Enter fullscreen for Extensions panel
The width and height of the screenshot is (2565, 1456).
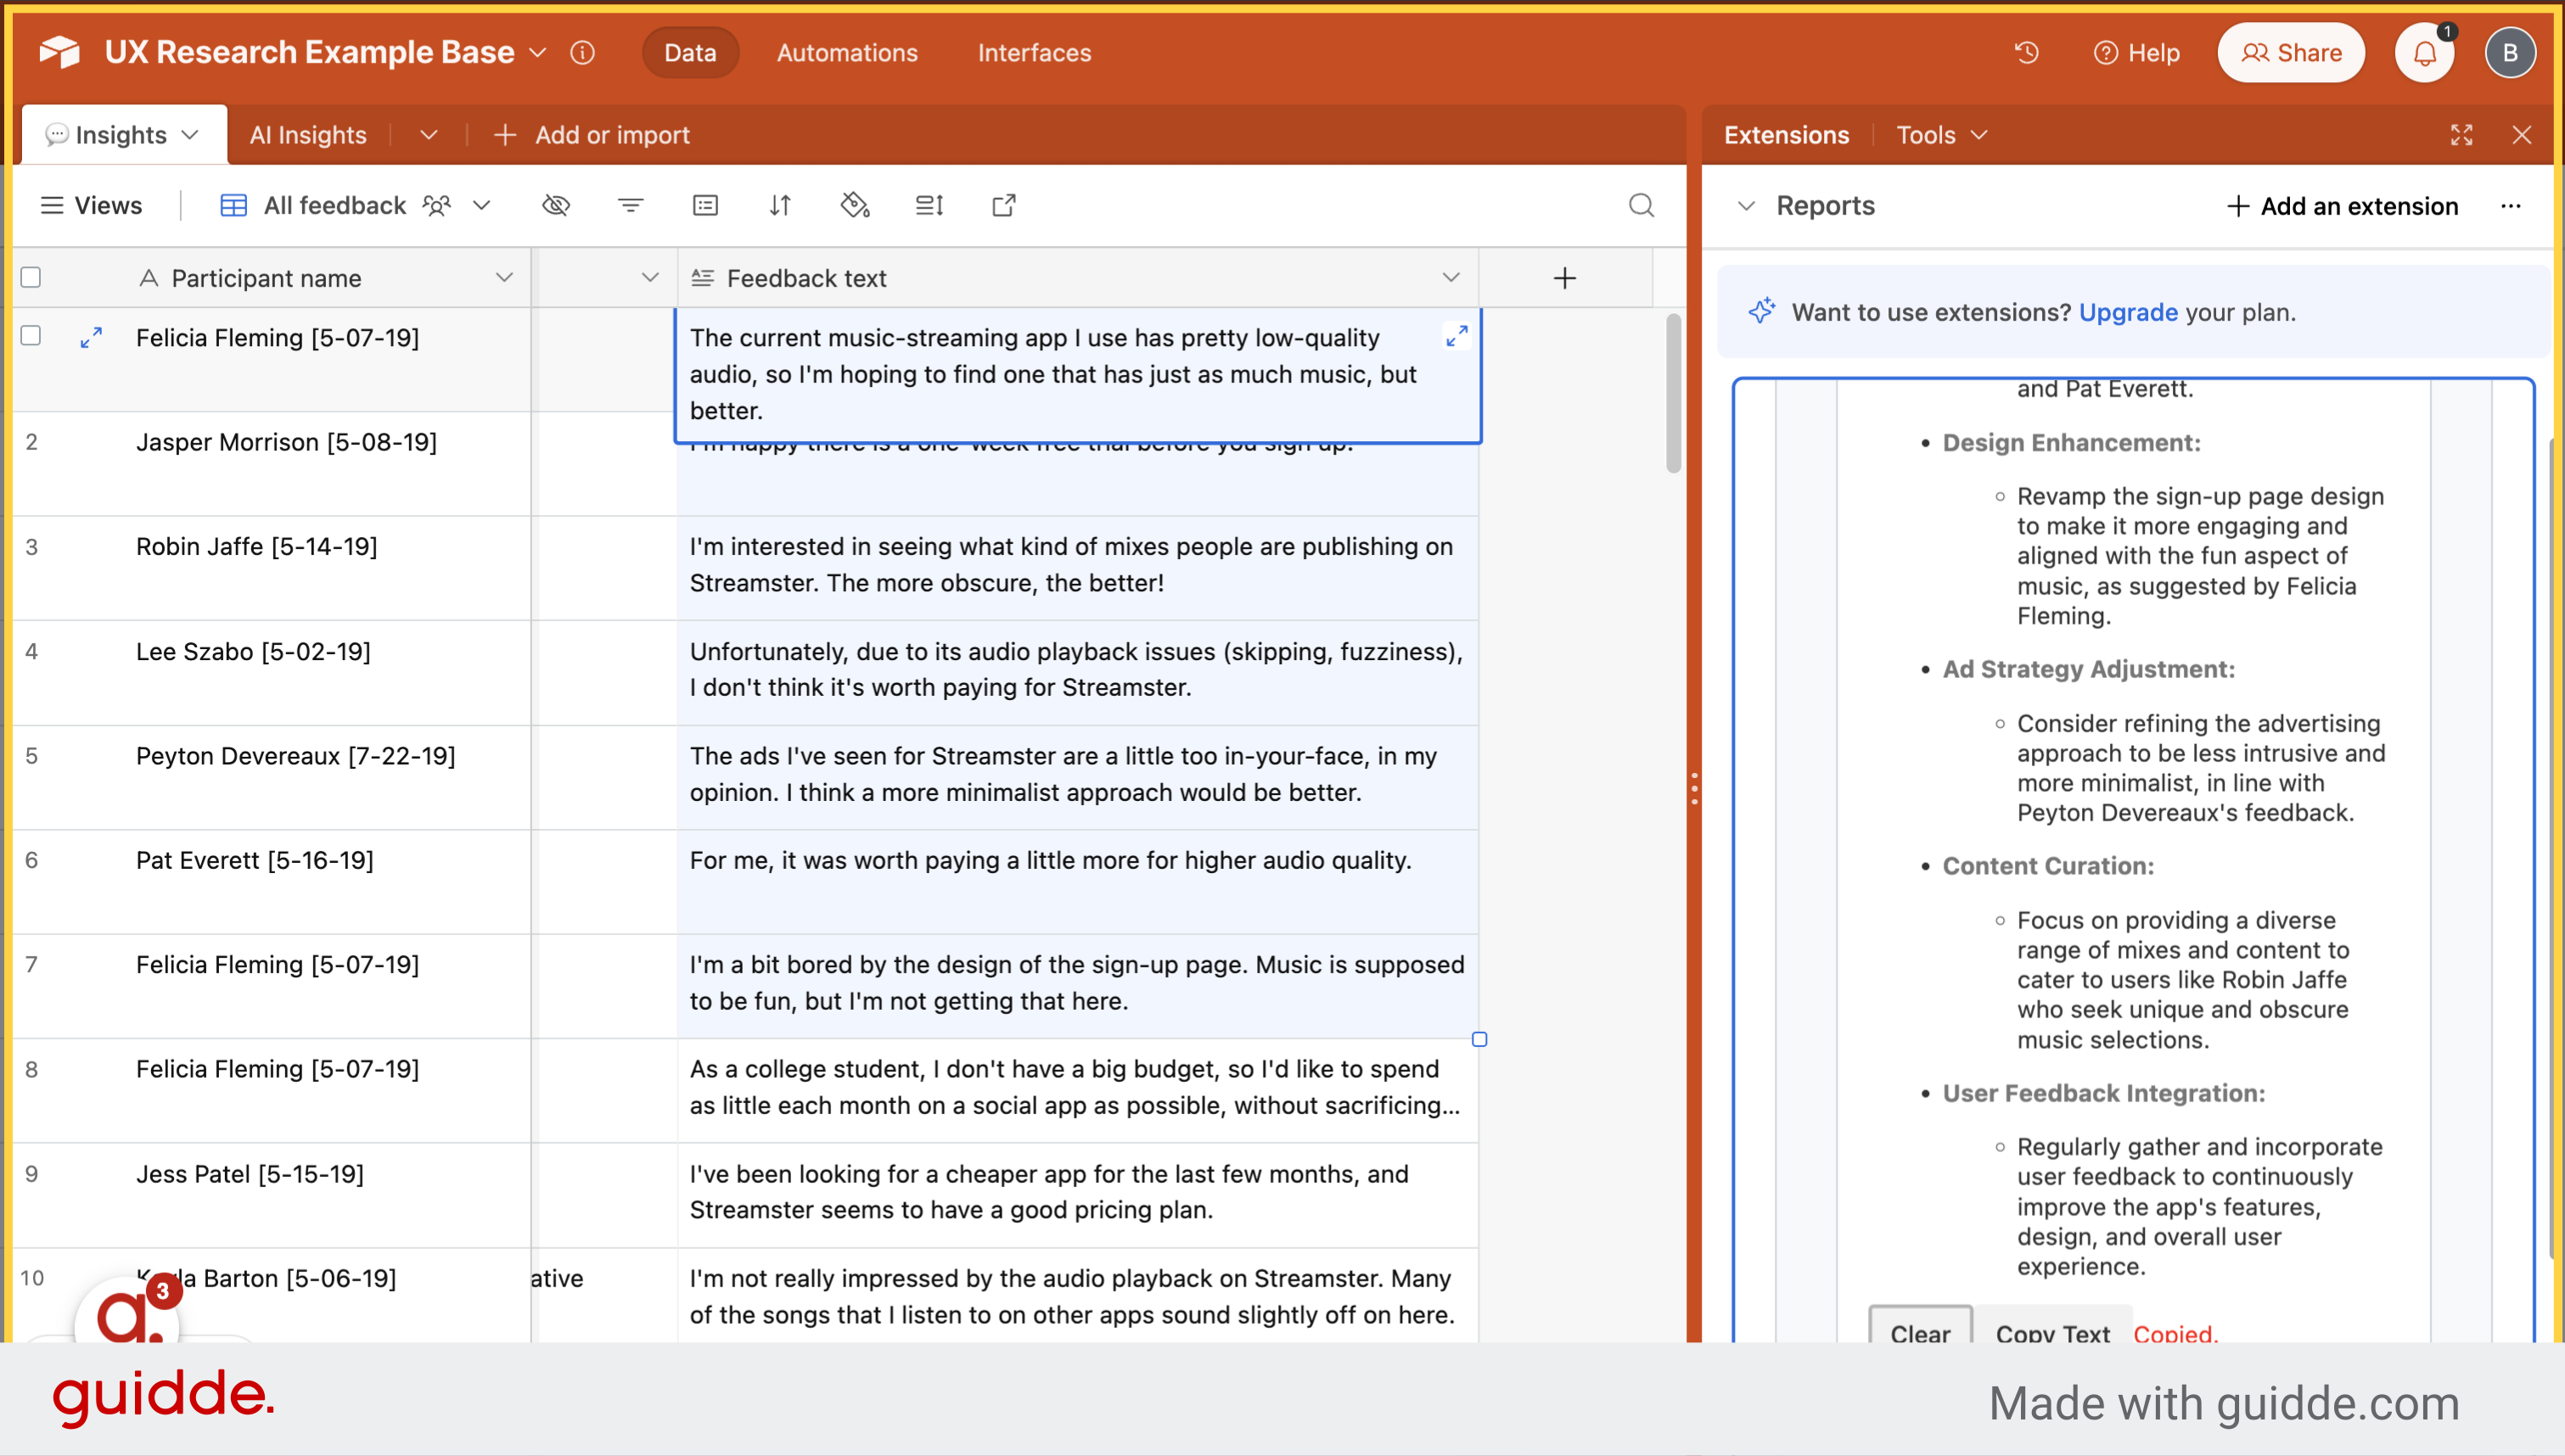(x=2462, y=135)
